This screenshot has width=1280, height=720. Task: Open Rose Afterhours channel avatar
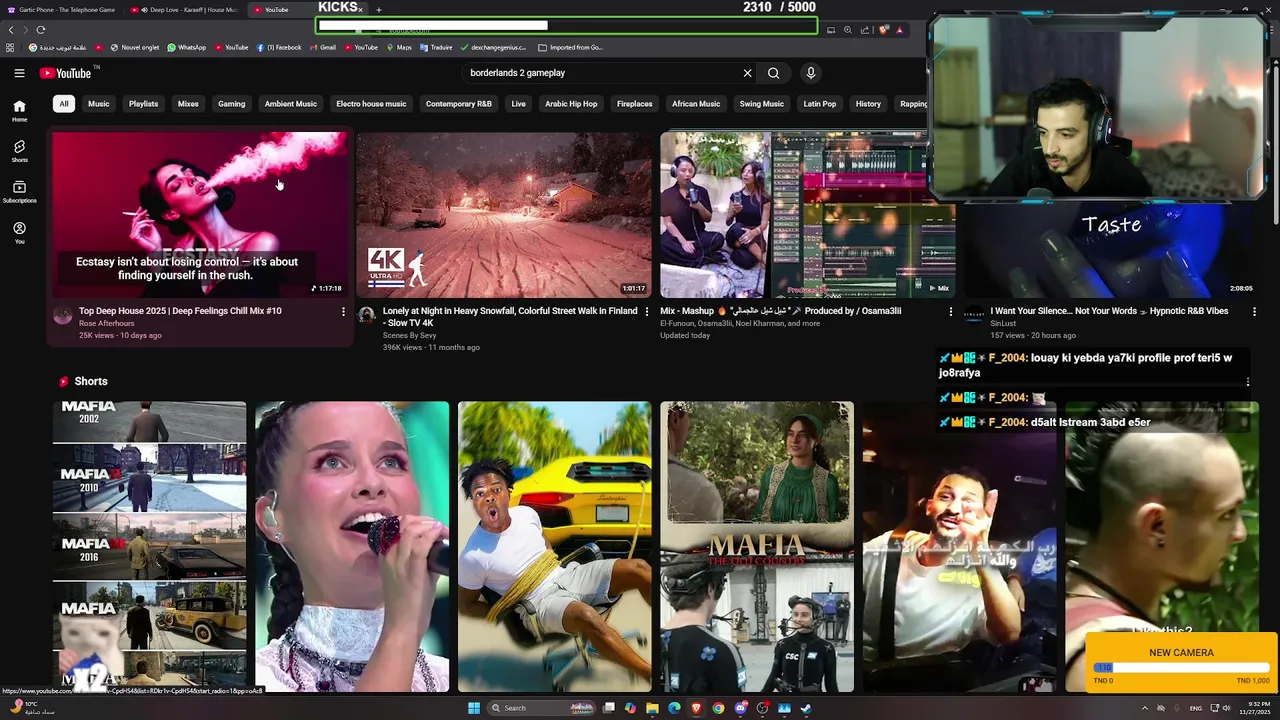click(63, 315)
